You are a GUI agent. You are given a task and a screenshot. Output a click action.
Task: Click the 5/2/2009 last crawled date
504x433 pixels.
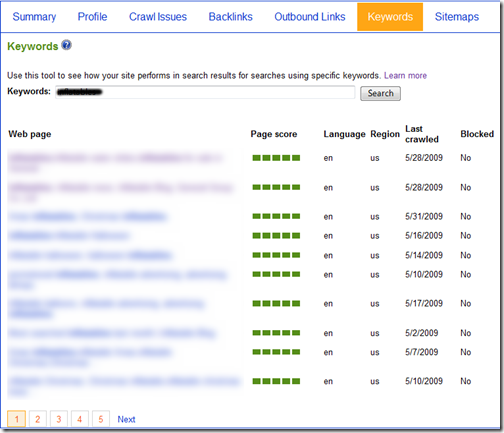tap(421, 333)
